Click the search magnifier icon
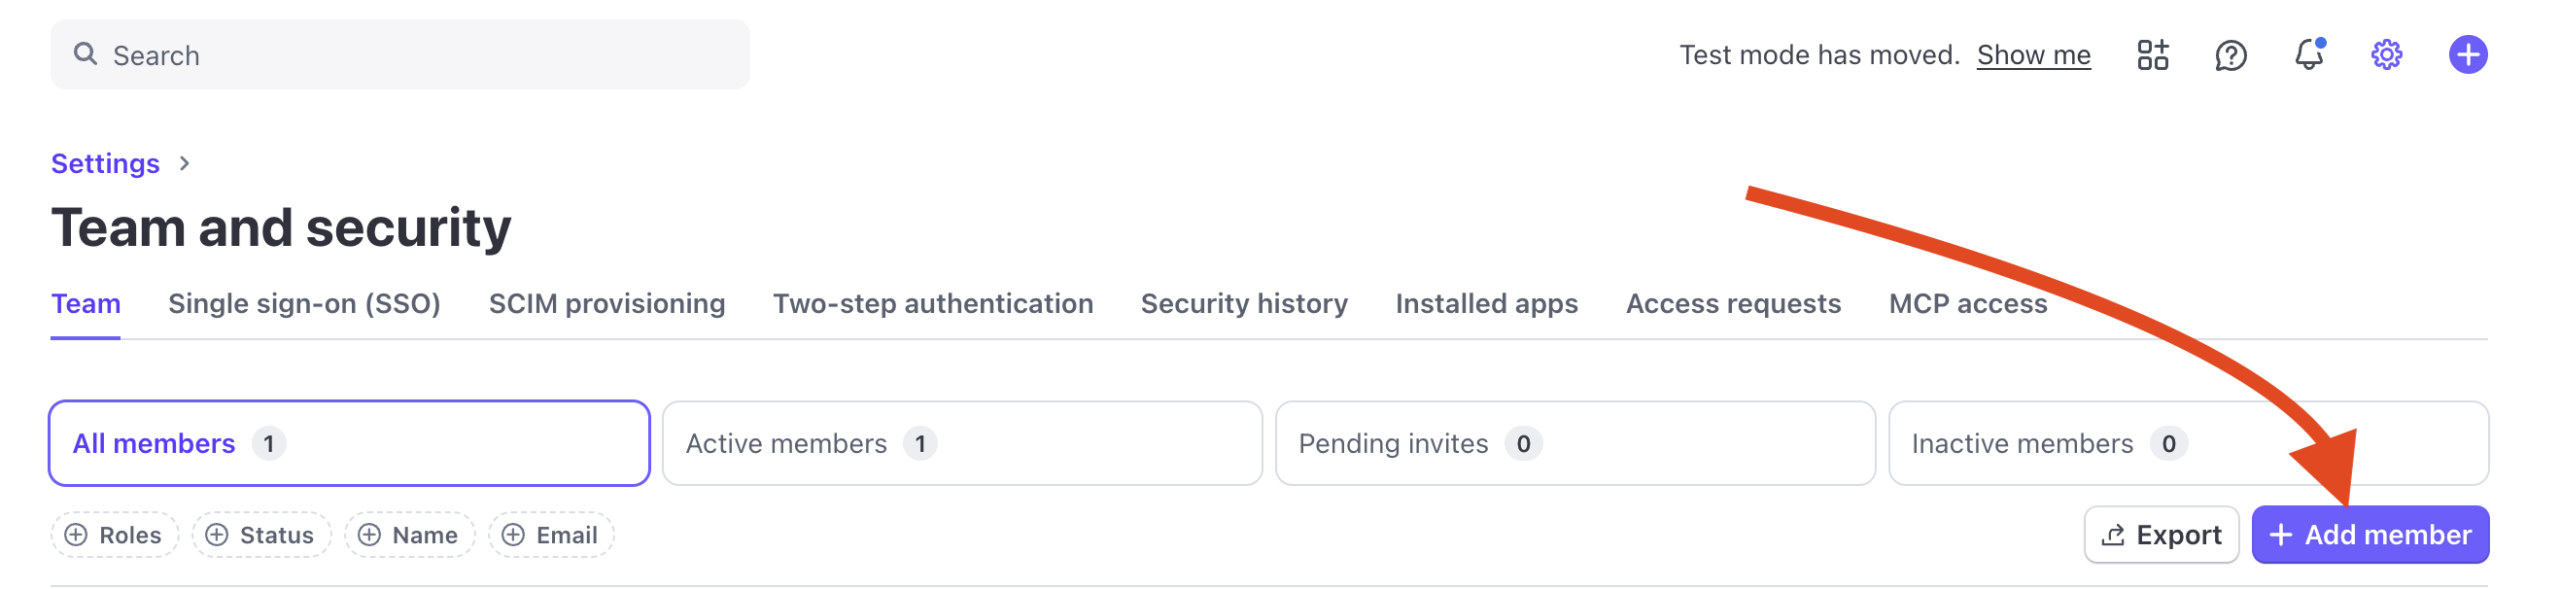2560x589 pixels. (86, 54)
